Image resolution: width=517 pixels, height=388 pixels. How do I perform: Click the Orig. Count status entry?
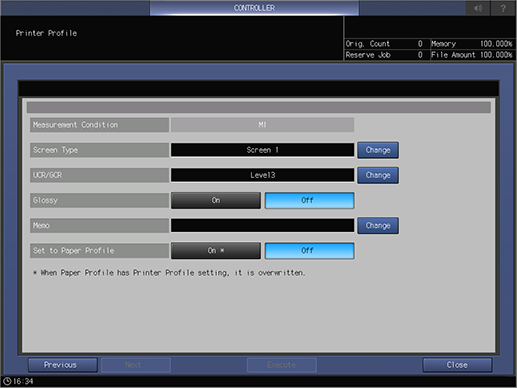386,44
